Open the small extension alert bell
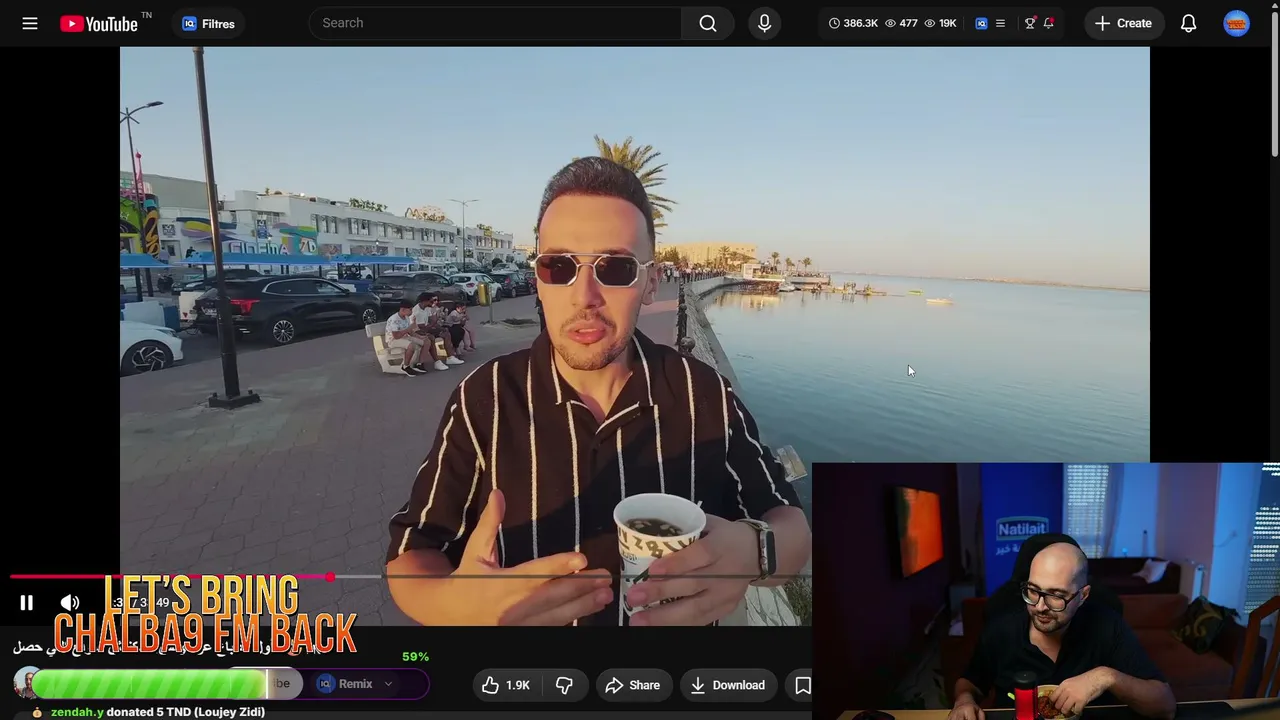The height and width of the screenshot is (720, 1280). click(x=1049, y=23)
